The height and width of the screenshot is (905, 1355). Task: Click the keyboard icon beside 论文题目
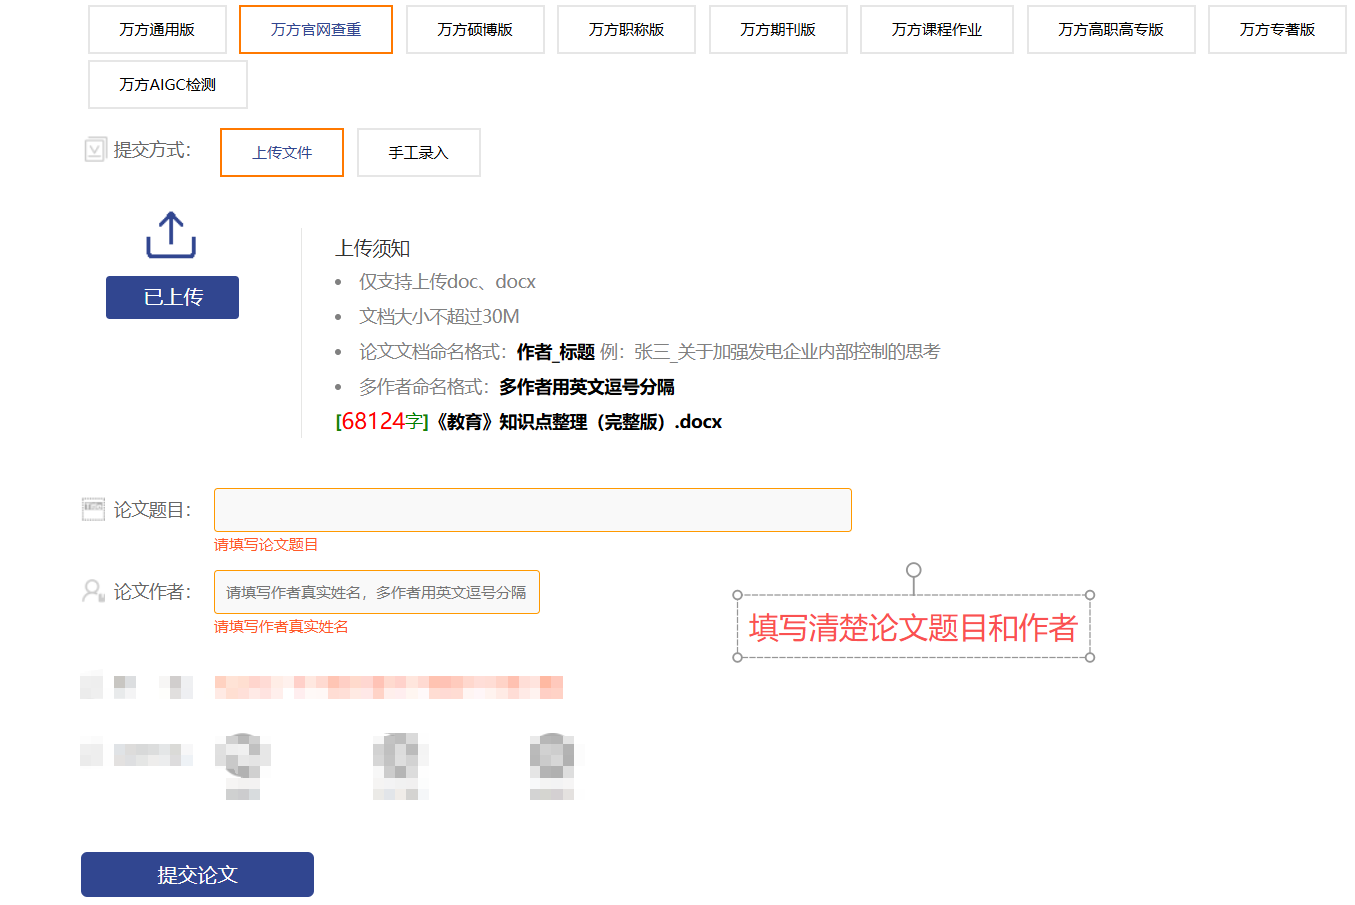(x=93, y=508)
